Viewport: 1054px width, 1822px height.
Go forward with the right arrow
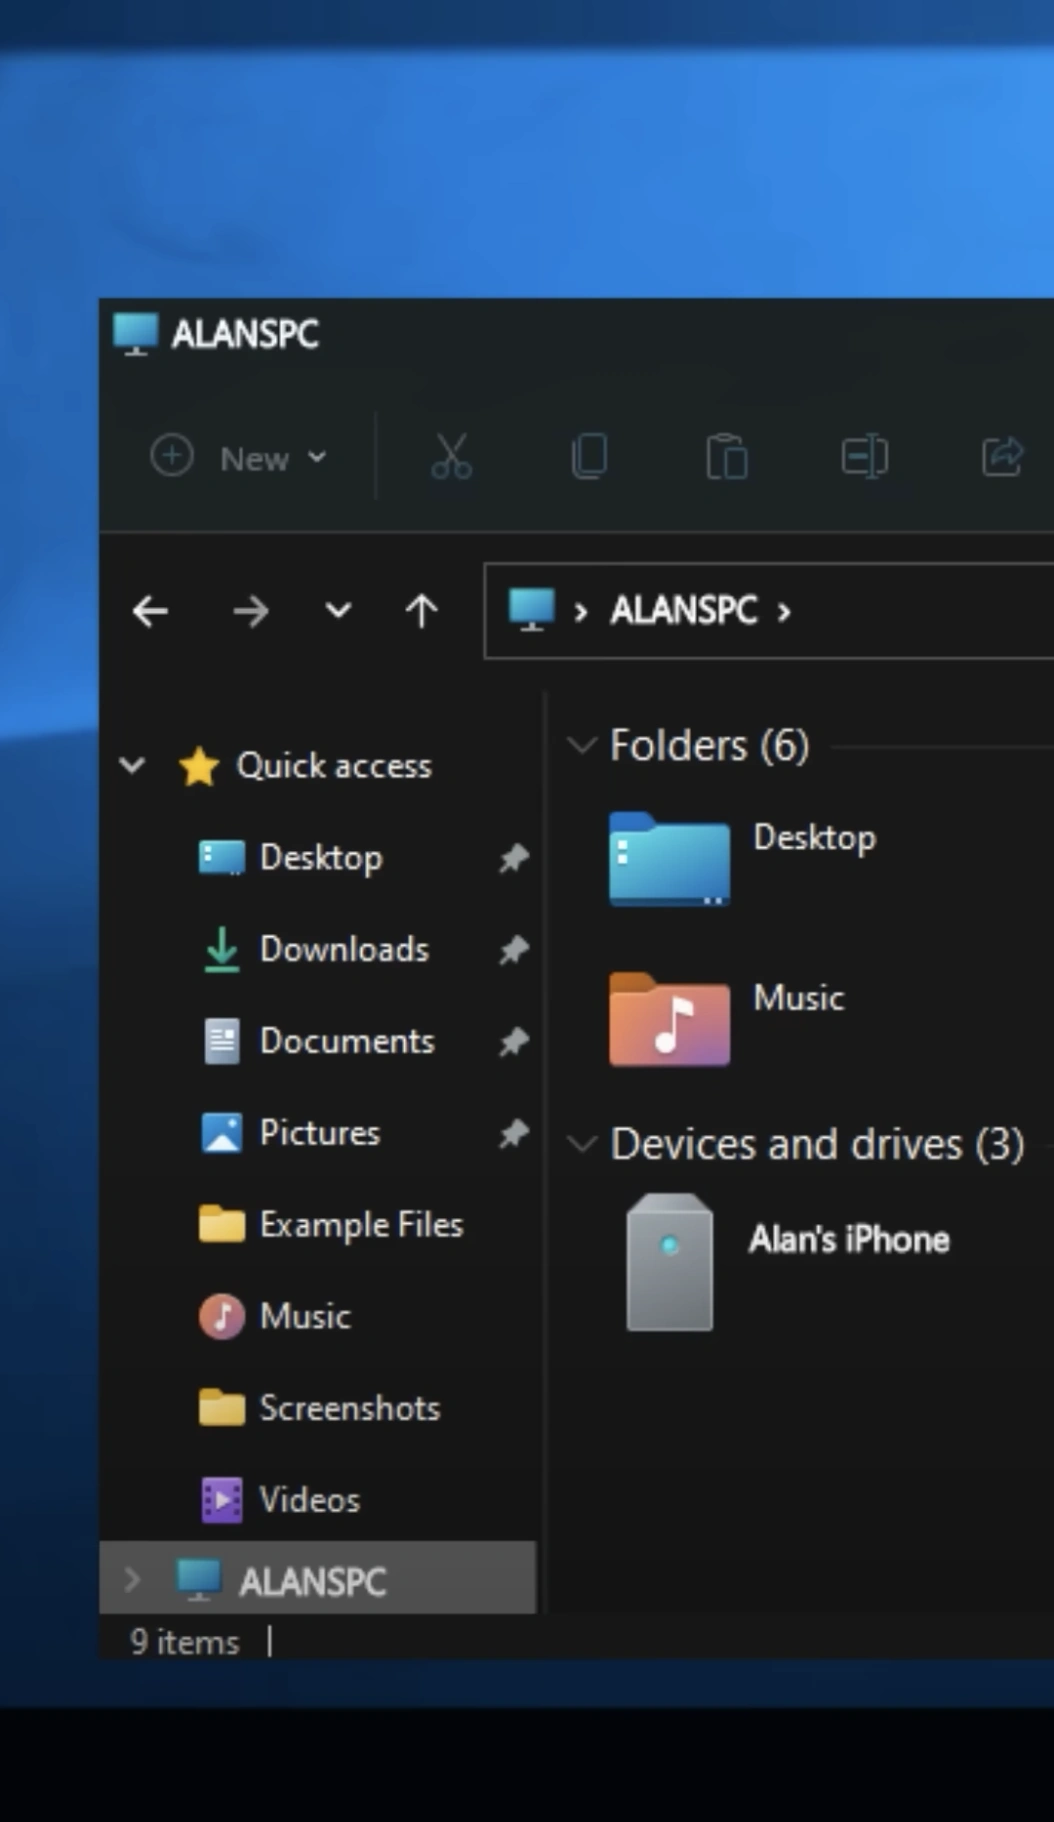click(x=250, y=611)
